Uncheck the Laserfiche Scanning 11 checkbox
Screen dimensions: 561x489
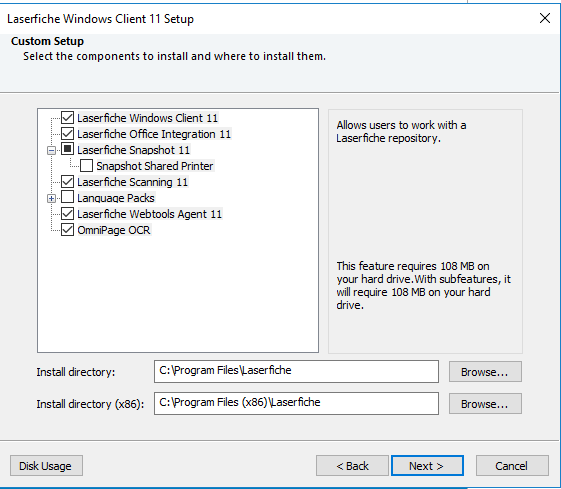(67, 182)
